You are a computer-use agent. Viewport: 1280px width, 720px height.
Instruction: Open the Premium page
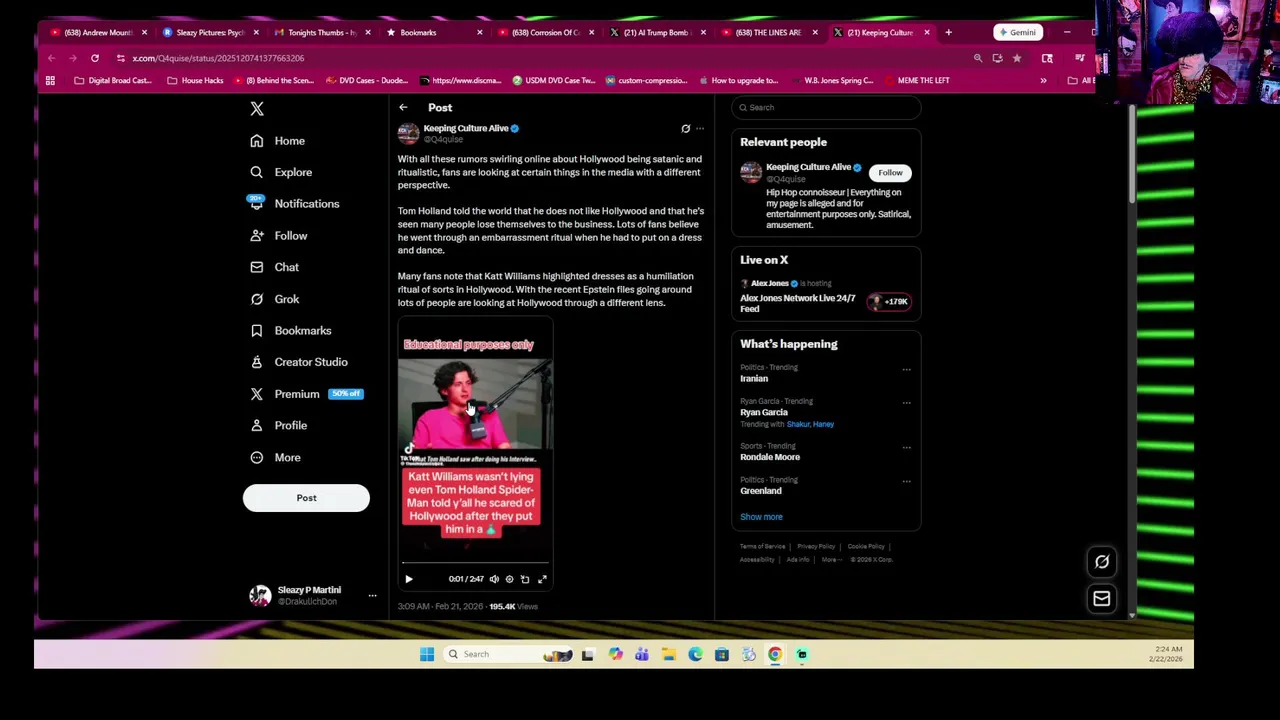[306, 394]
